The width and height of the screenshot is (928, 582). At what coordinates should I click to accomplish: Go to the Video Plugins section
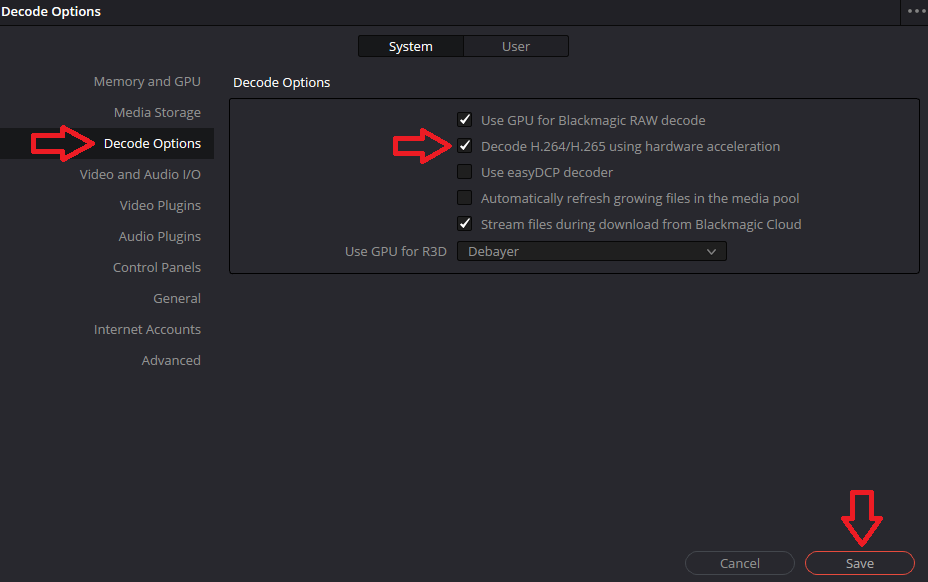pyautogui.click(x=160, y=205)
